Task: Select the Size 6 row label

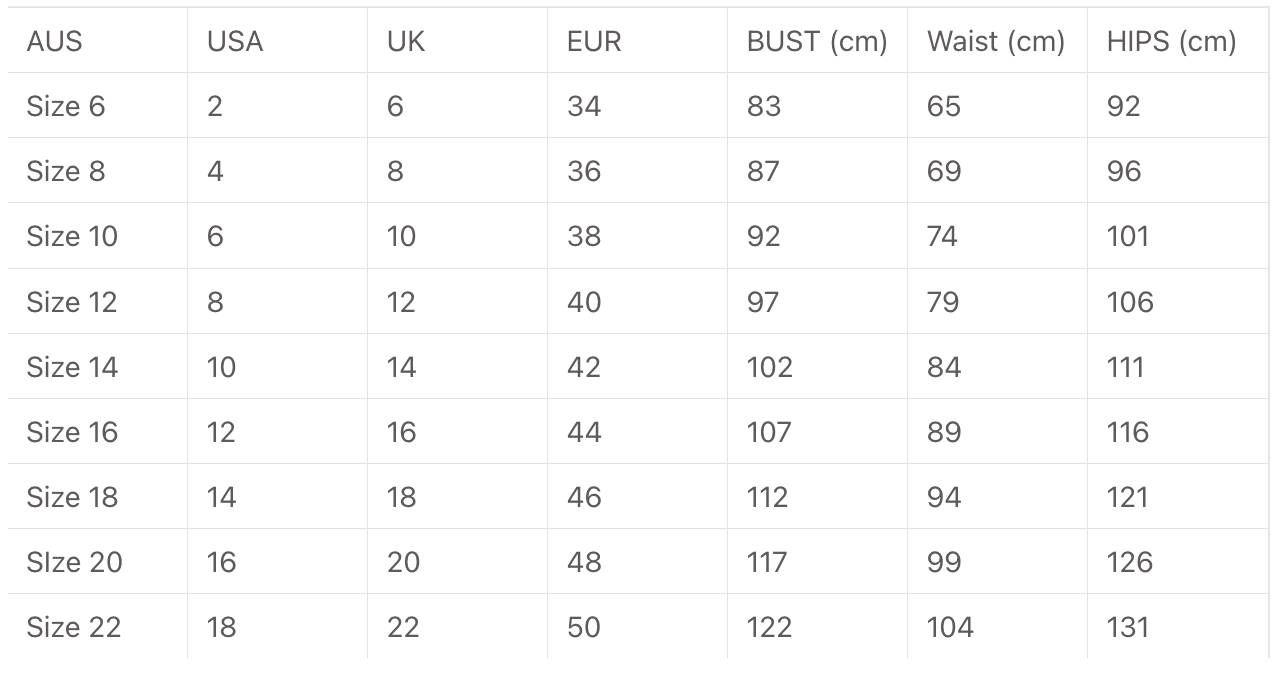Action: click(x=66, y=107)
